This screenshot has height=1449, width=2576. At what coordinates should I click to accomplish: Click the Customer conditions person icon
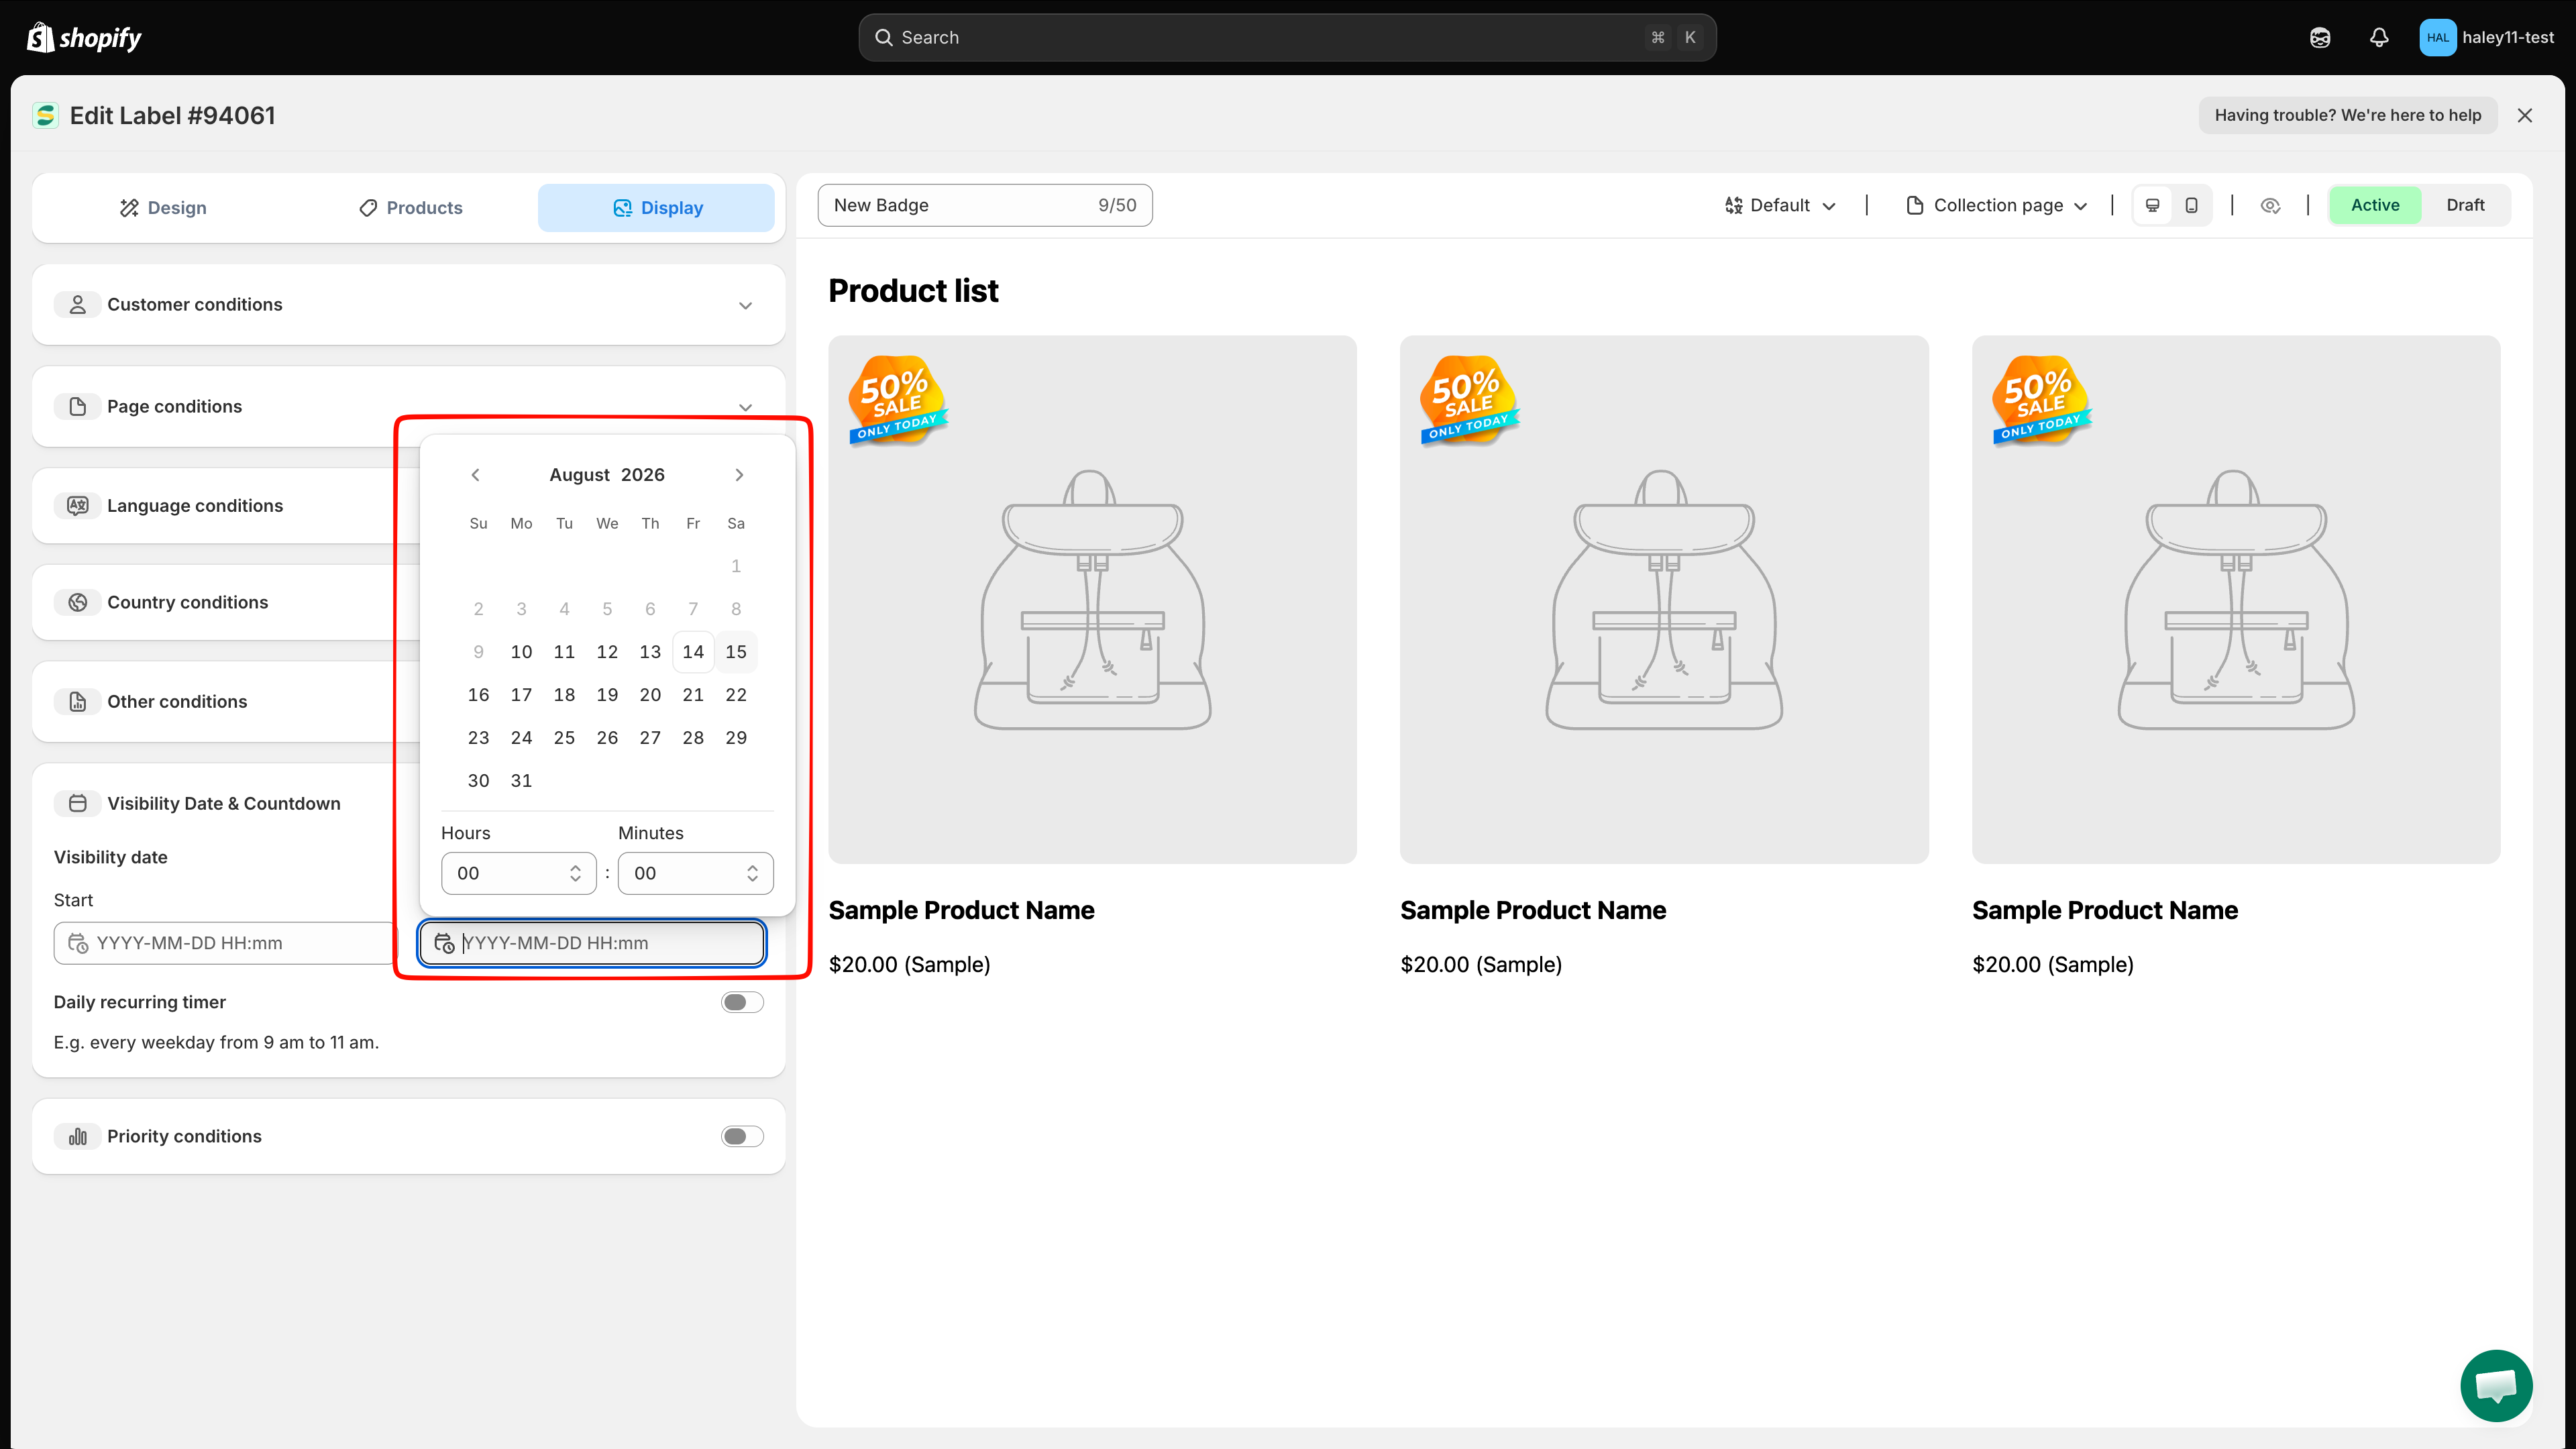(x=78, y=304)
